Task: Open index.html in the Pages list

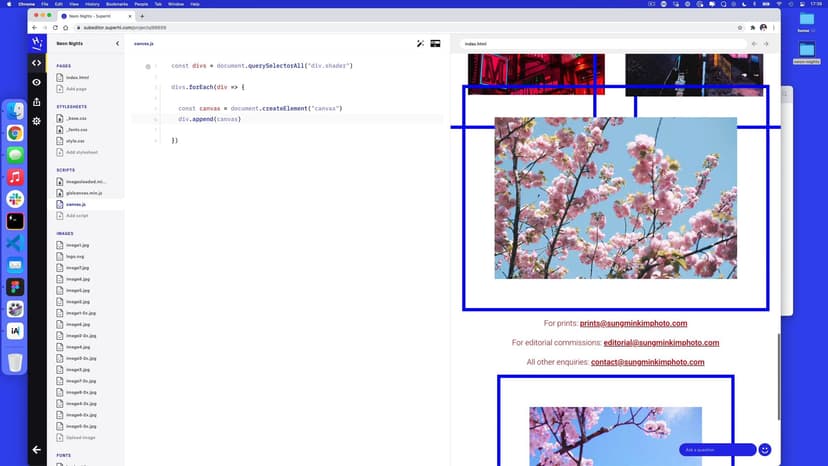Action: click(77, 77)
